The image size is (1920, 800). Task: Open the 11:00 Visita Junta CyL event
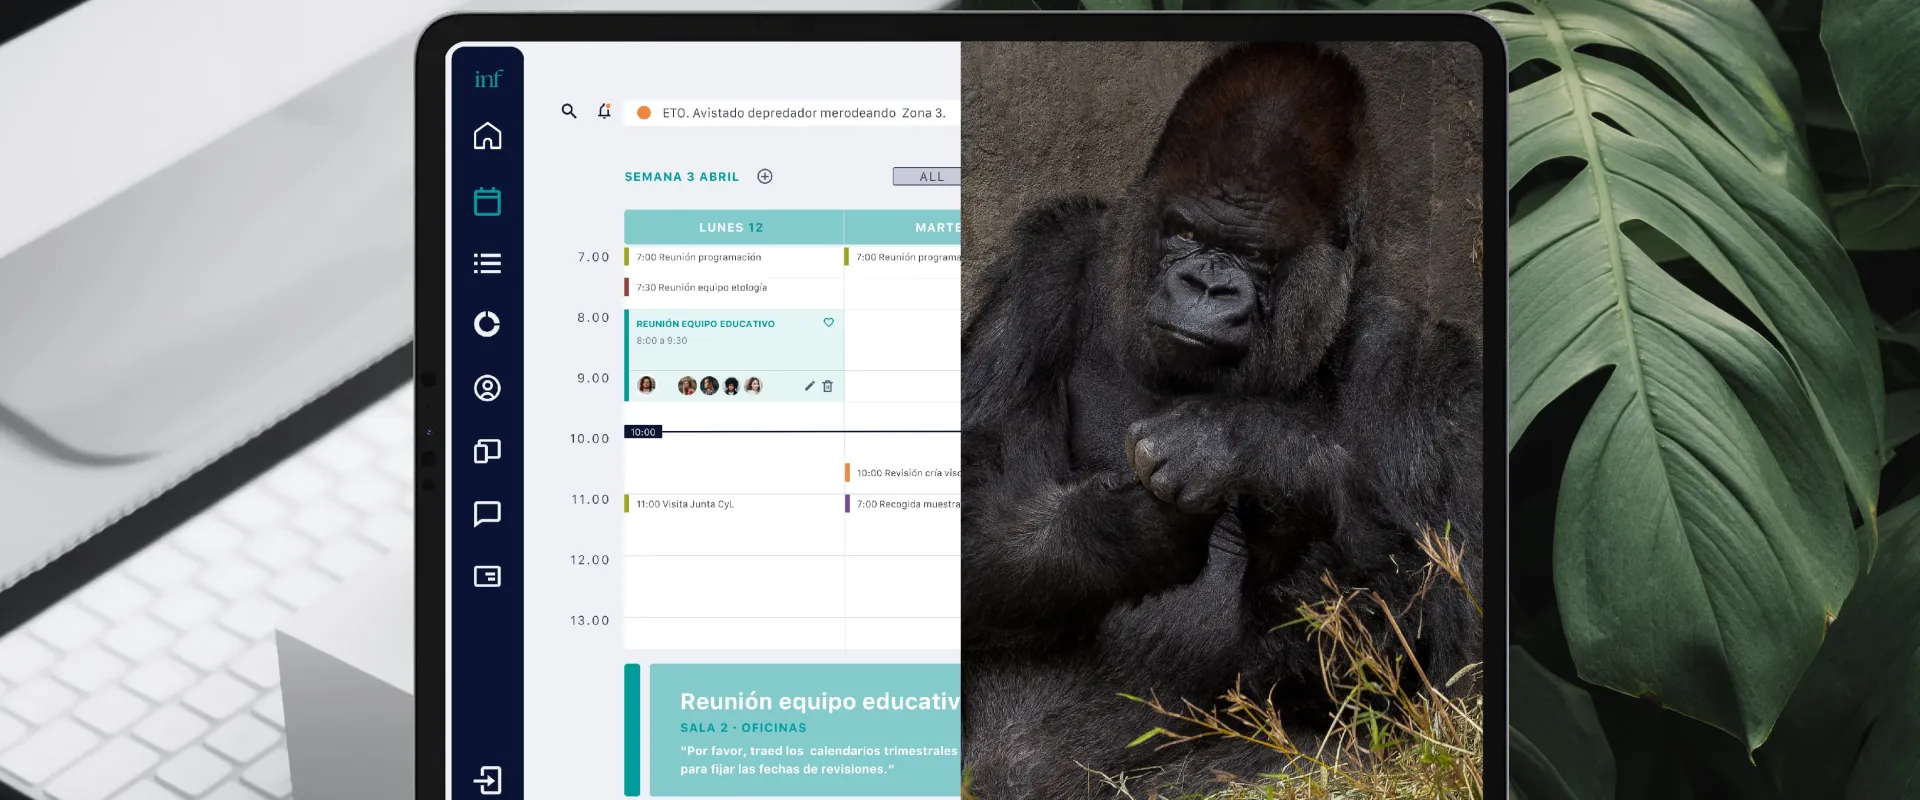point(685,504)
